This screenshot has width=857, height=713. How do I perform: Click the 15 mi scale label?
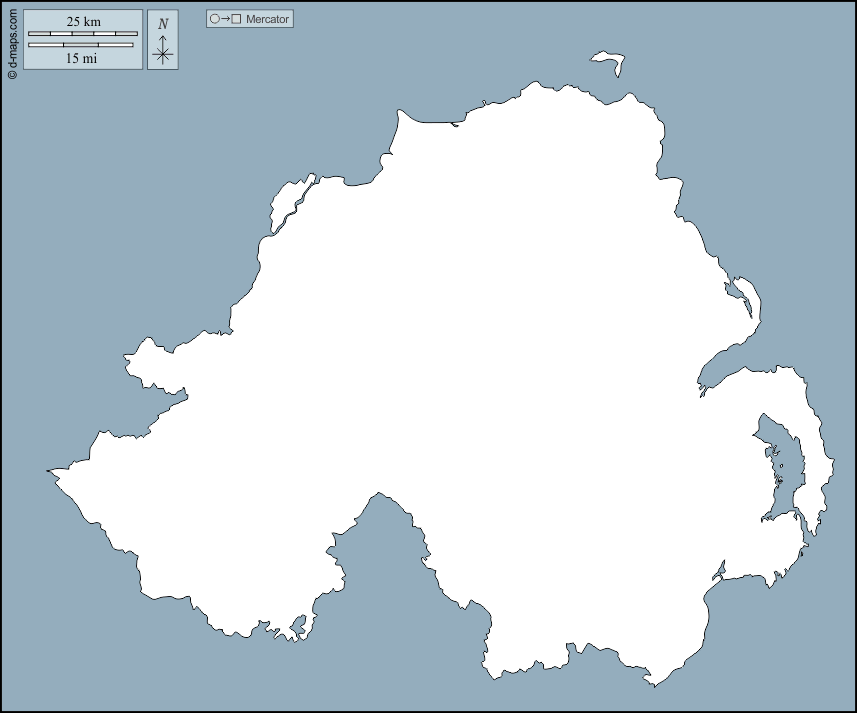(x=81, y=58)
